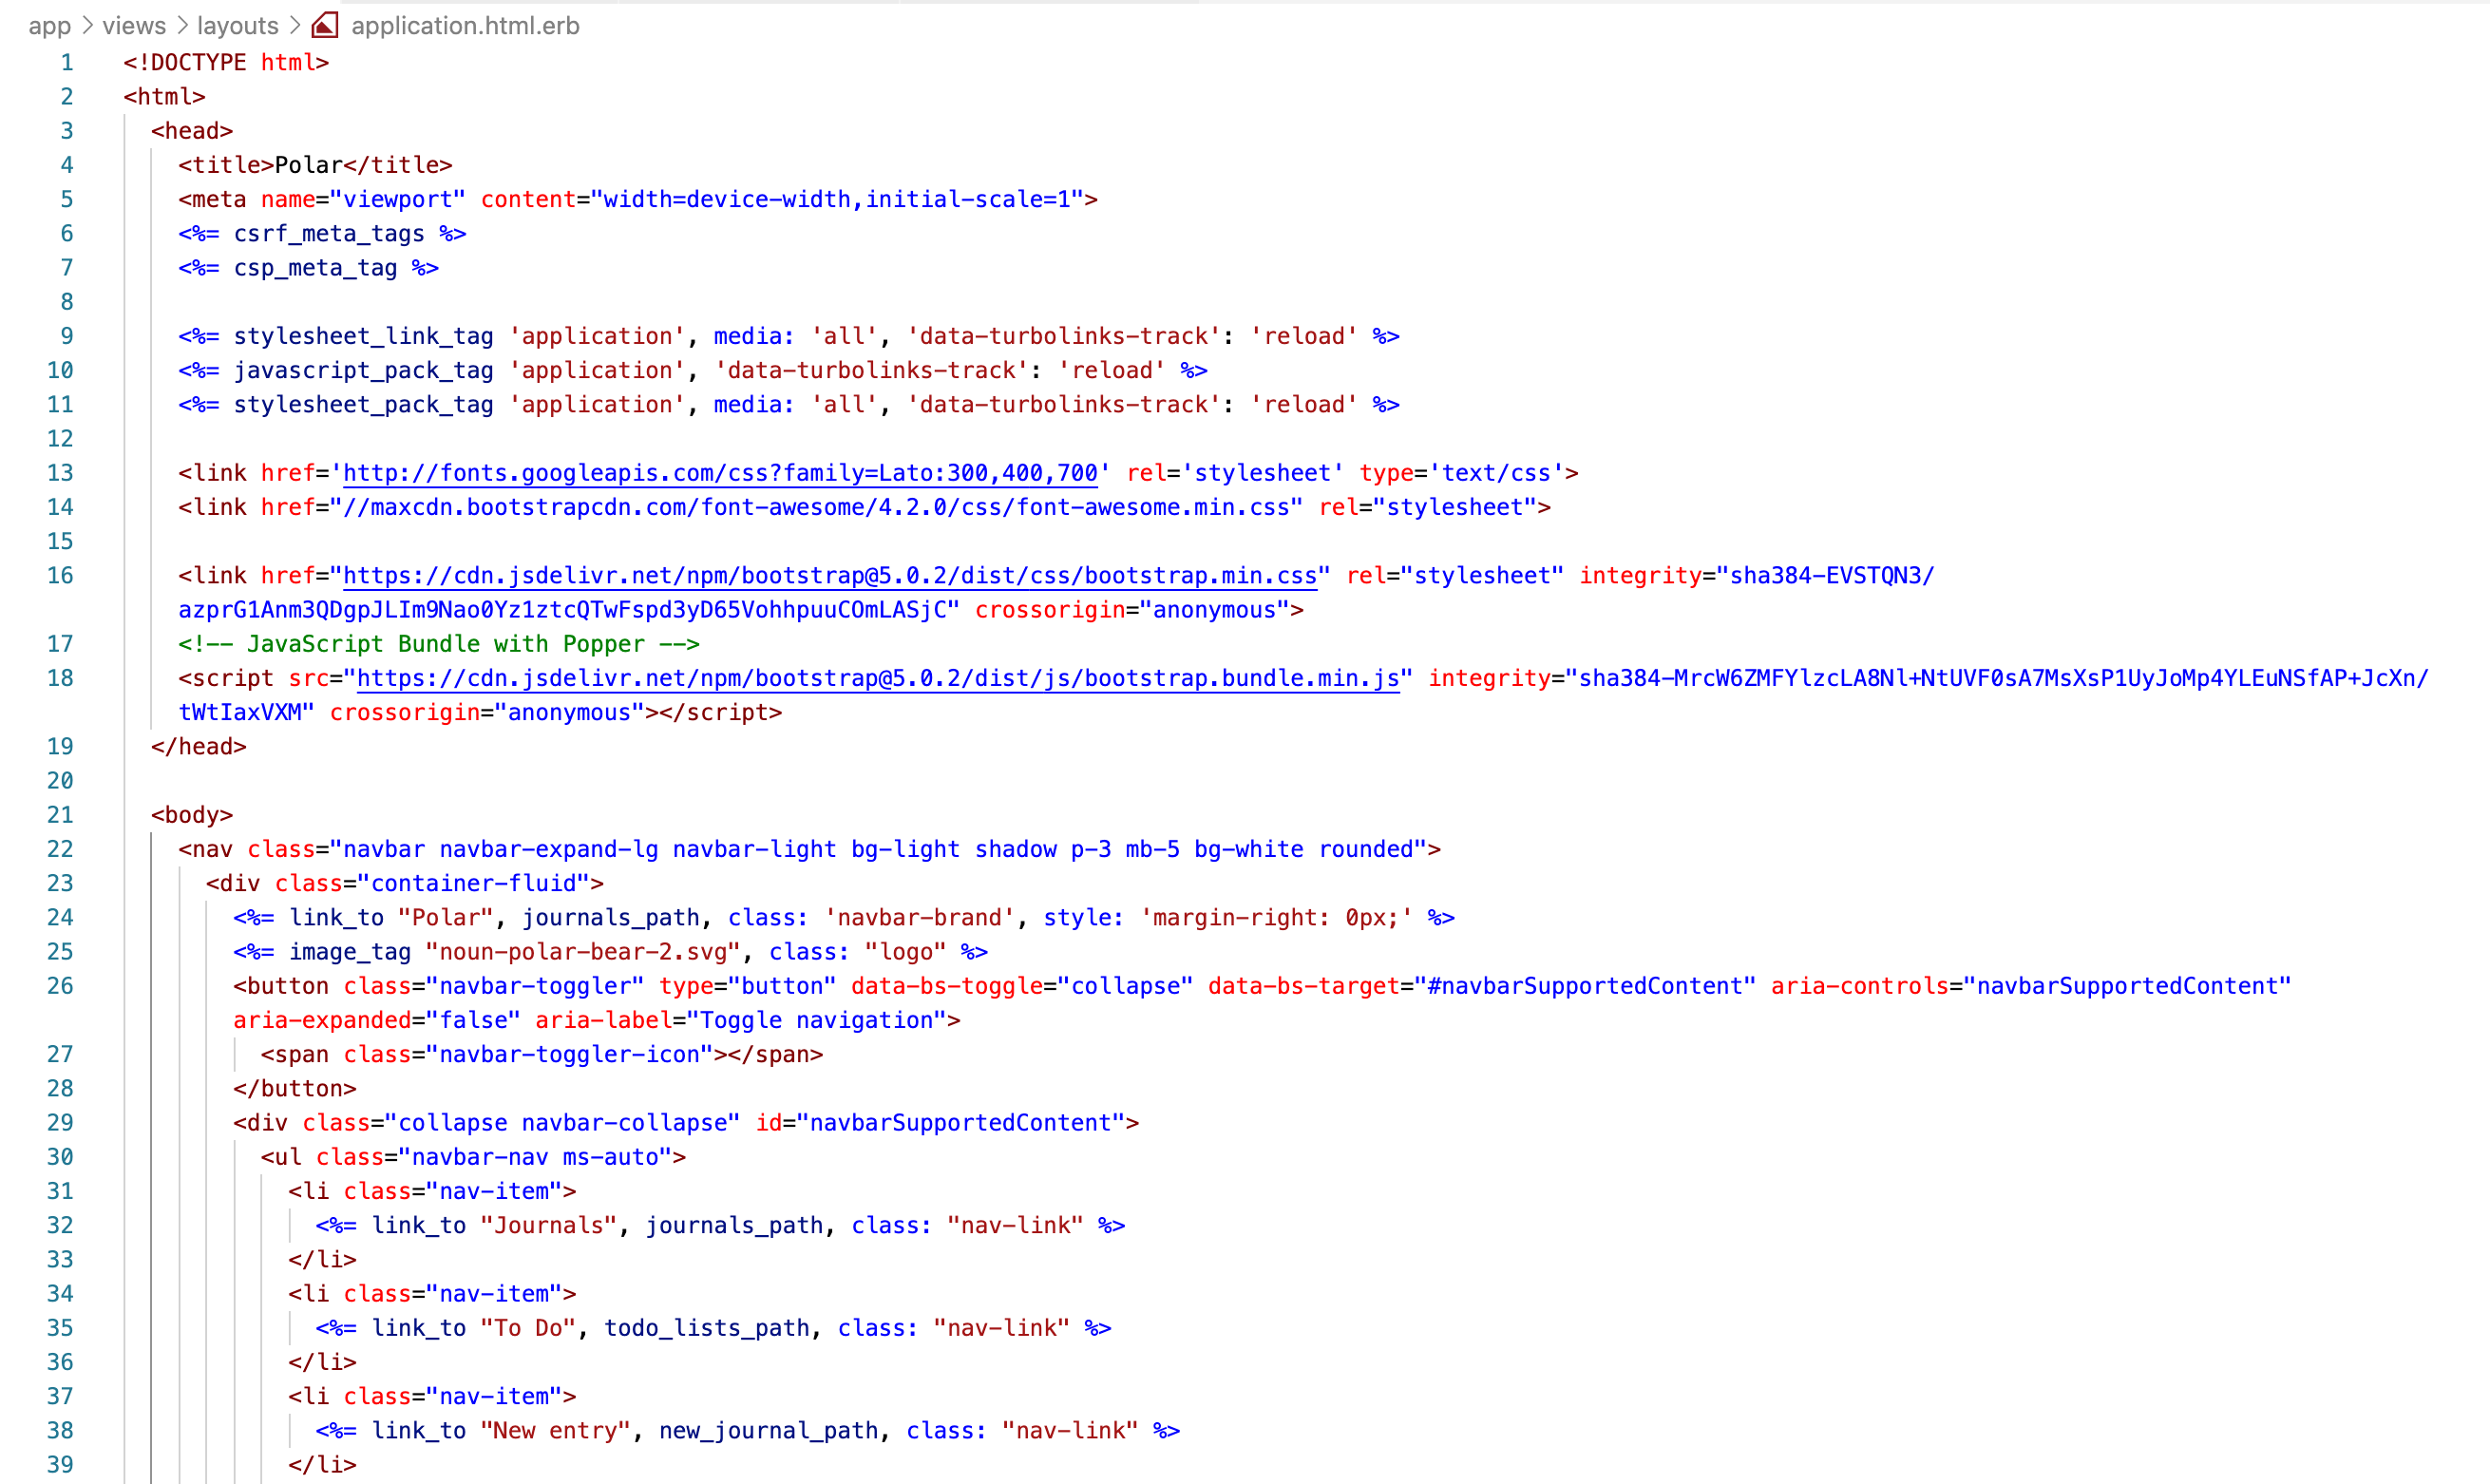Click new_journal_path in the New entry link
2490x1484 pixels.
coord(771,1430)
